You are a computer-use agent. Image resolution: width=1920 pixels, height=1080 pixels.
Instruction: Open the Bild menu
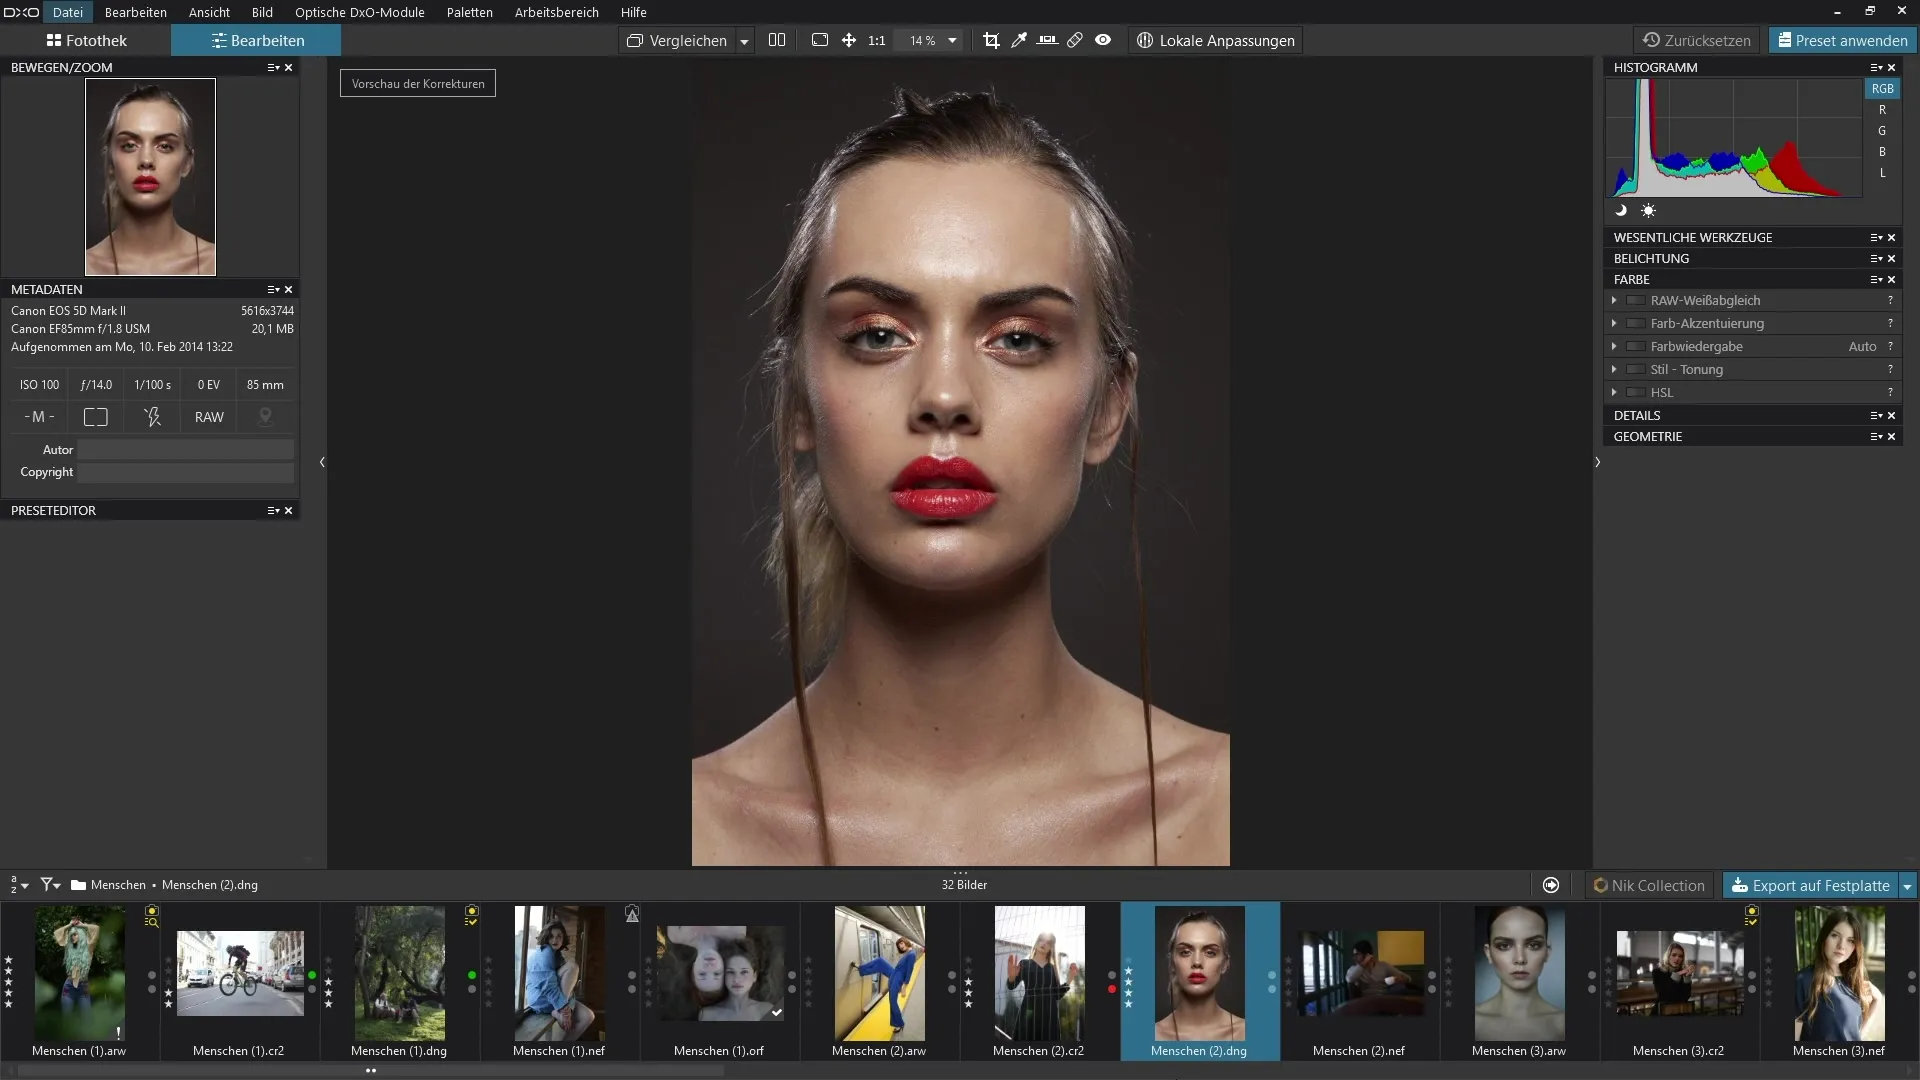262,12
